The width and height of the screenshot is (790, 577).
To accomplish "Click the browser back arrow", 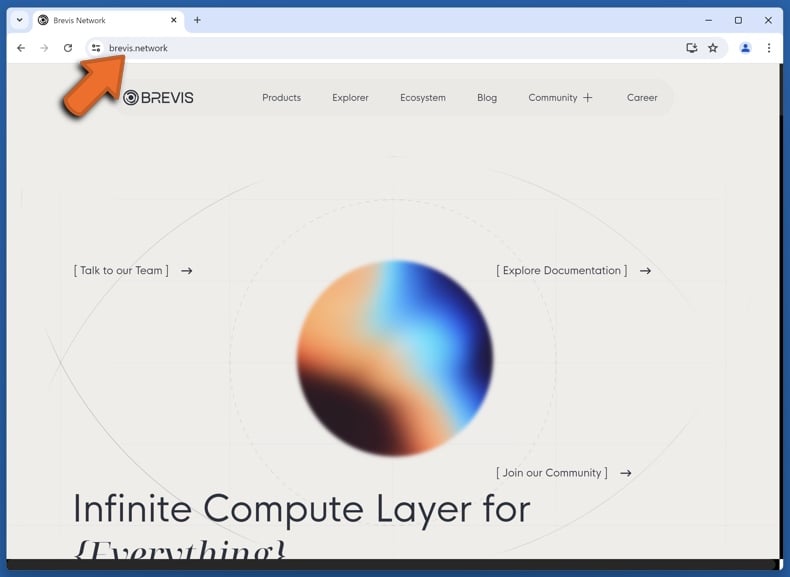I will tap(21, 48).
